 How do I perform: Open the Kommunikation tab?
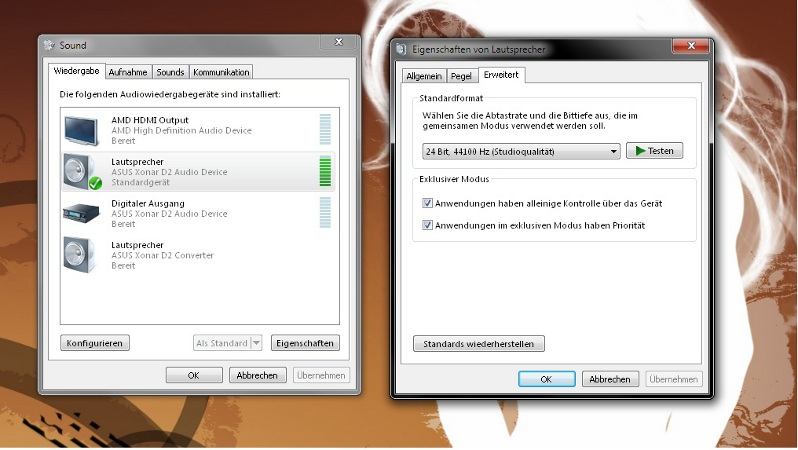[x=221, y=72]
